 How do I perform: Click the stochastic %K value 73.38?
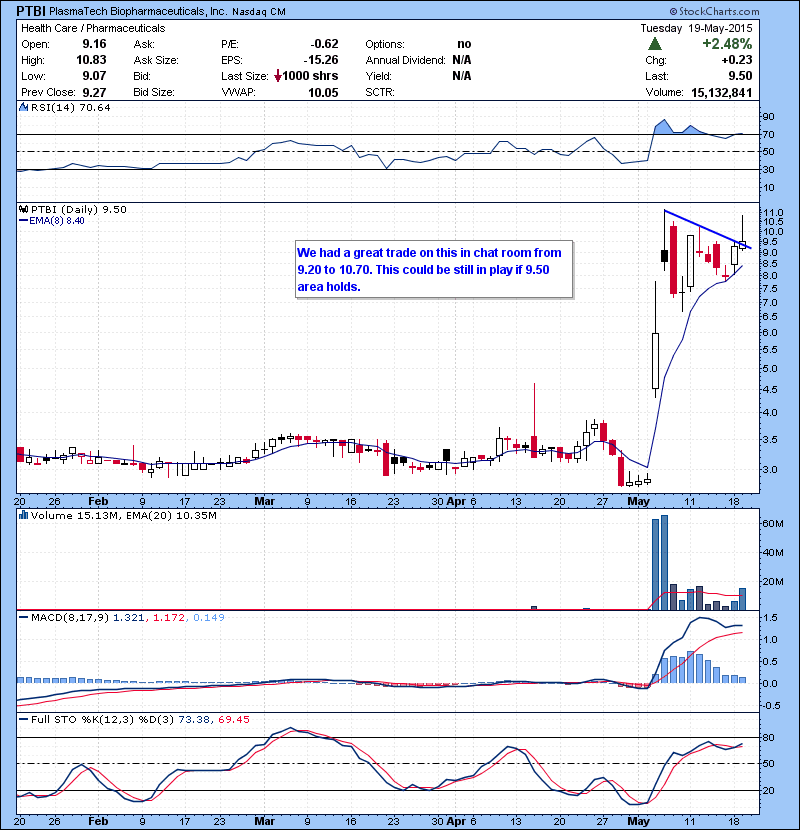(193, 719)
